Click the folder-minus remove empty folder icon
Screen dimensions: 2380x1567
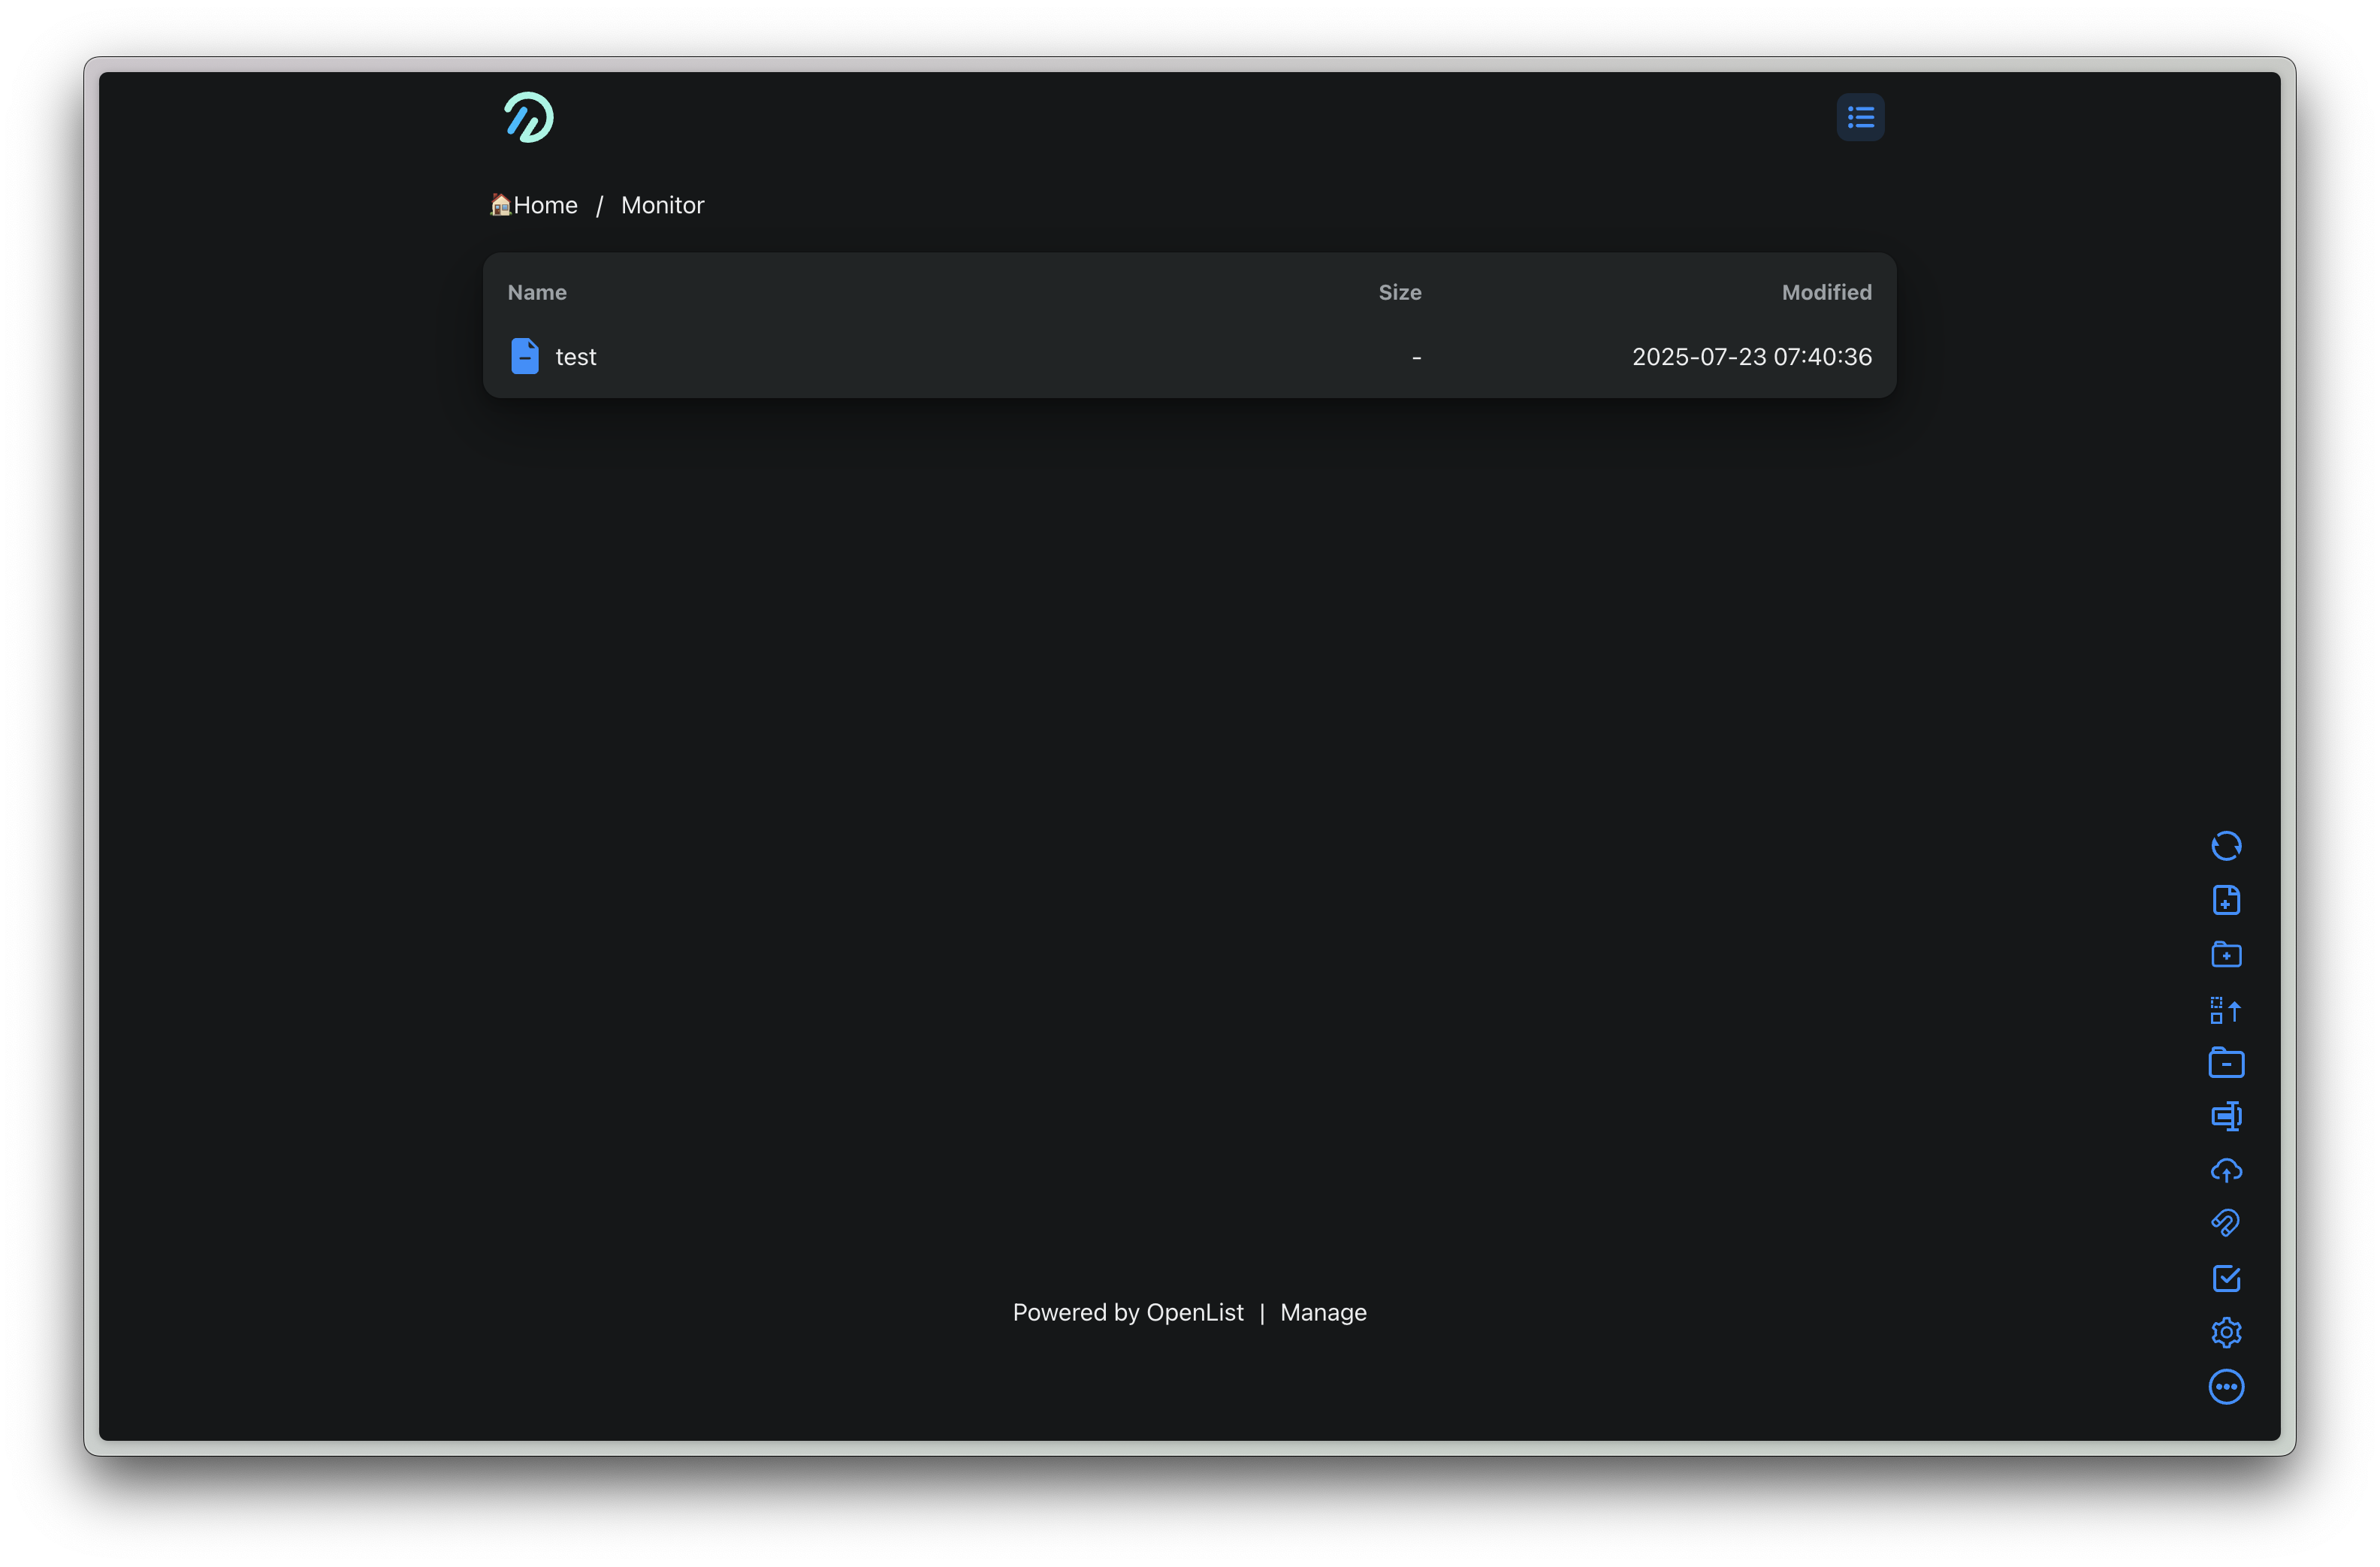2225,1063
